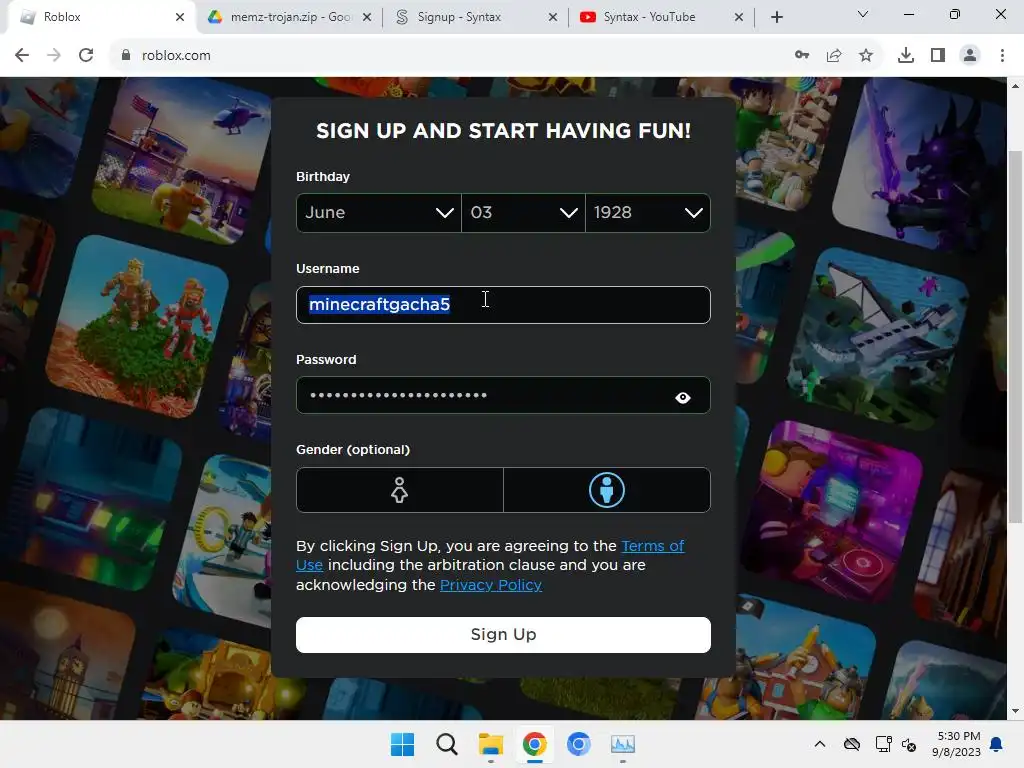Image resolution: width=1024 pixels, height=768 pixels.
Task: Open the Windows Start menu
Action: (x=402, y=744)
